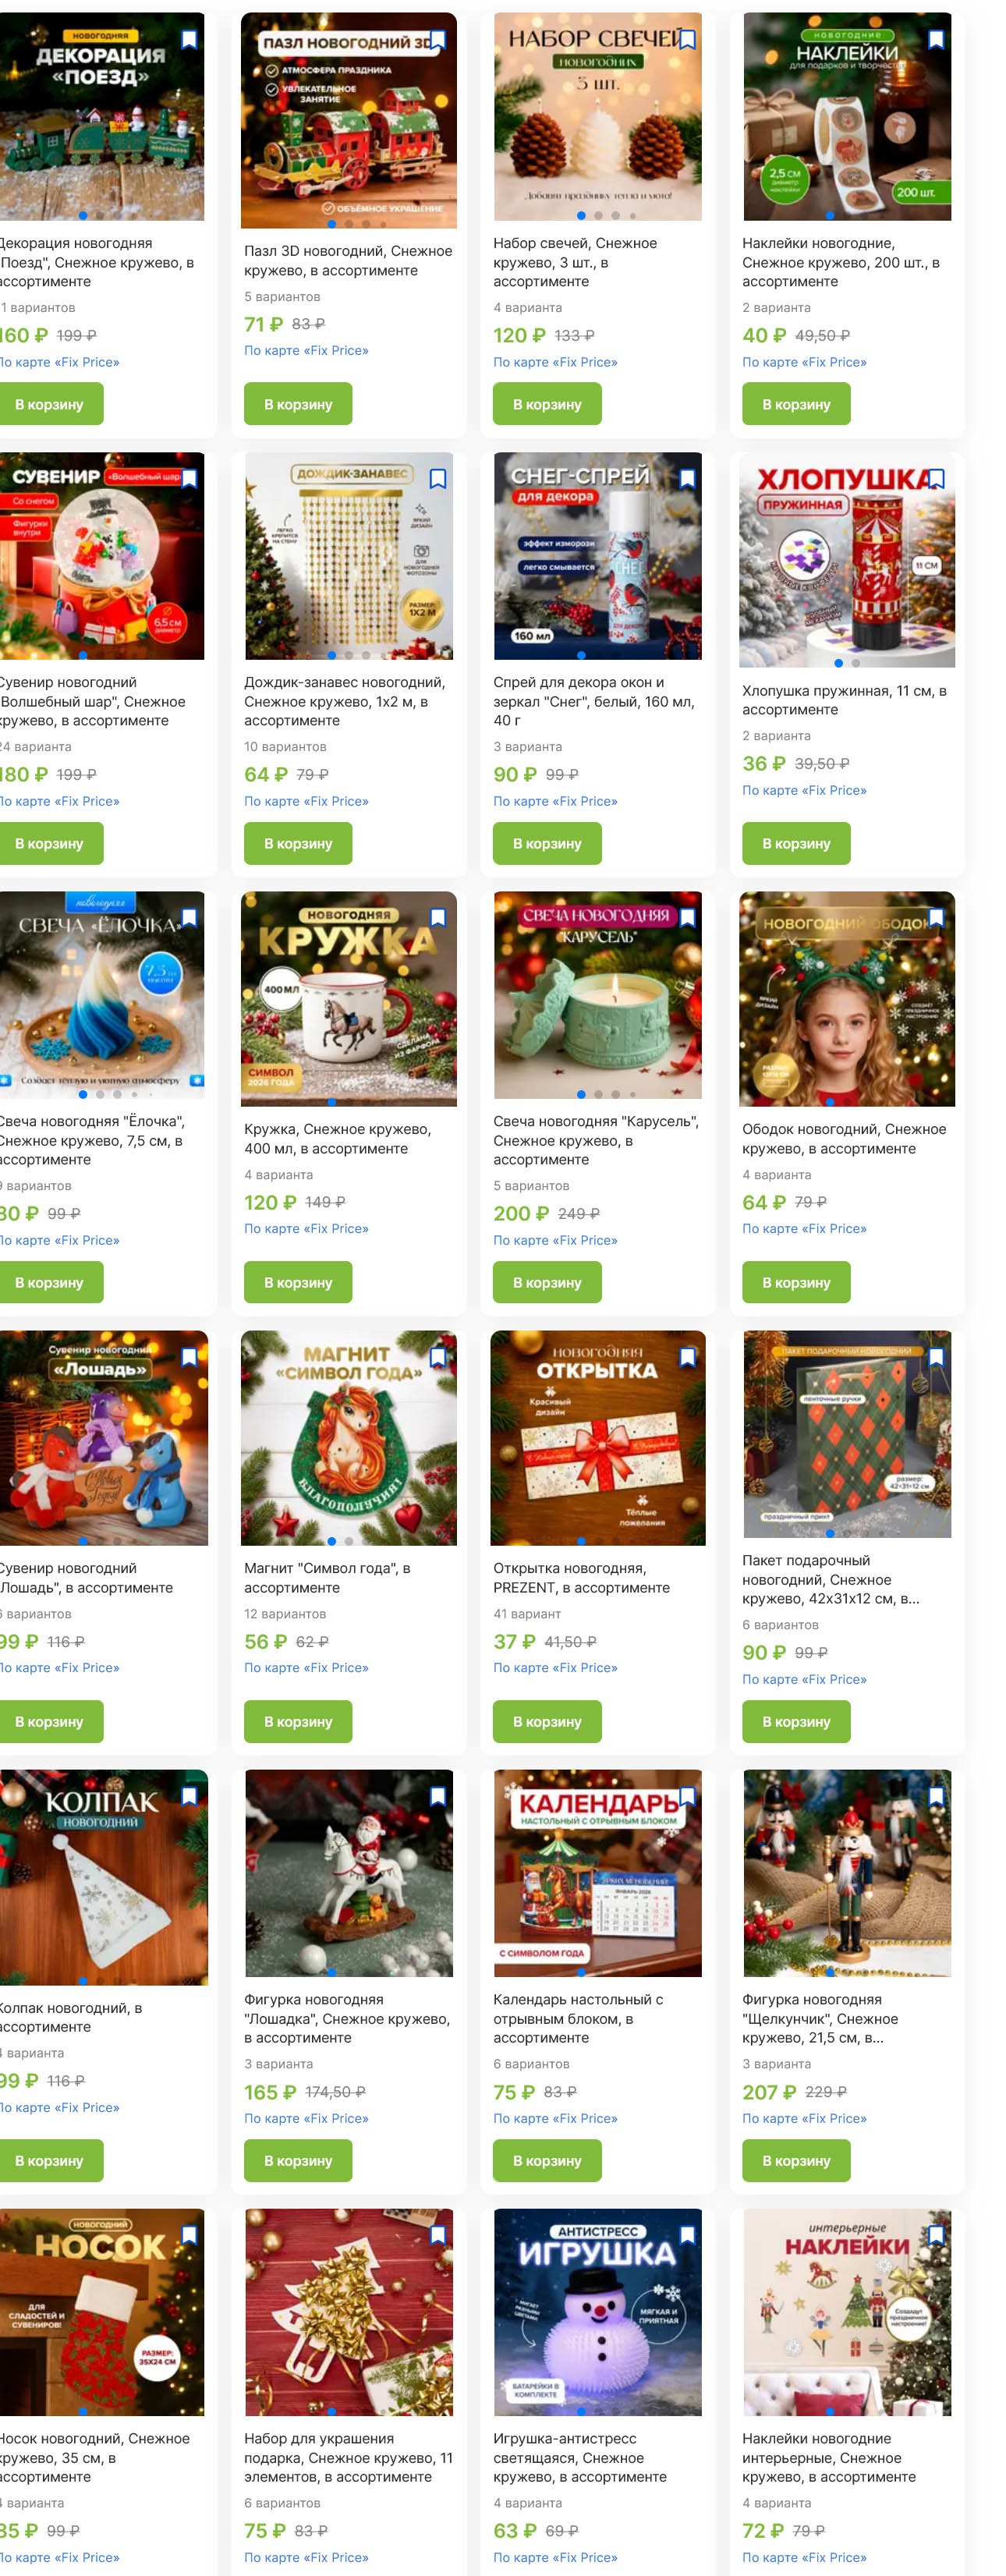Viewport: 1006px width, 2576px height.
Task: Add 'Хлопушка пружинная' to cart
Action: click(x=796, y=843)
